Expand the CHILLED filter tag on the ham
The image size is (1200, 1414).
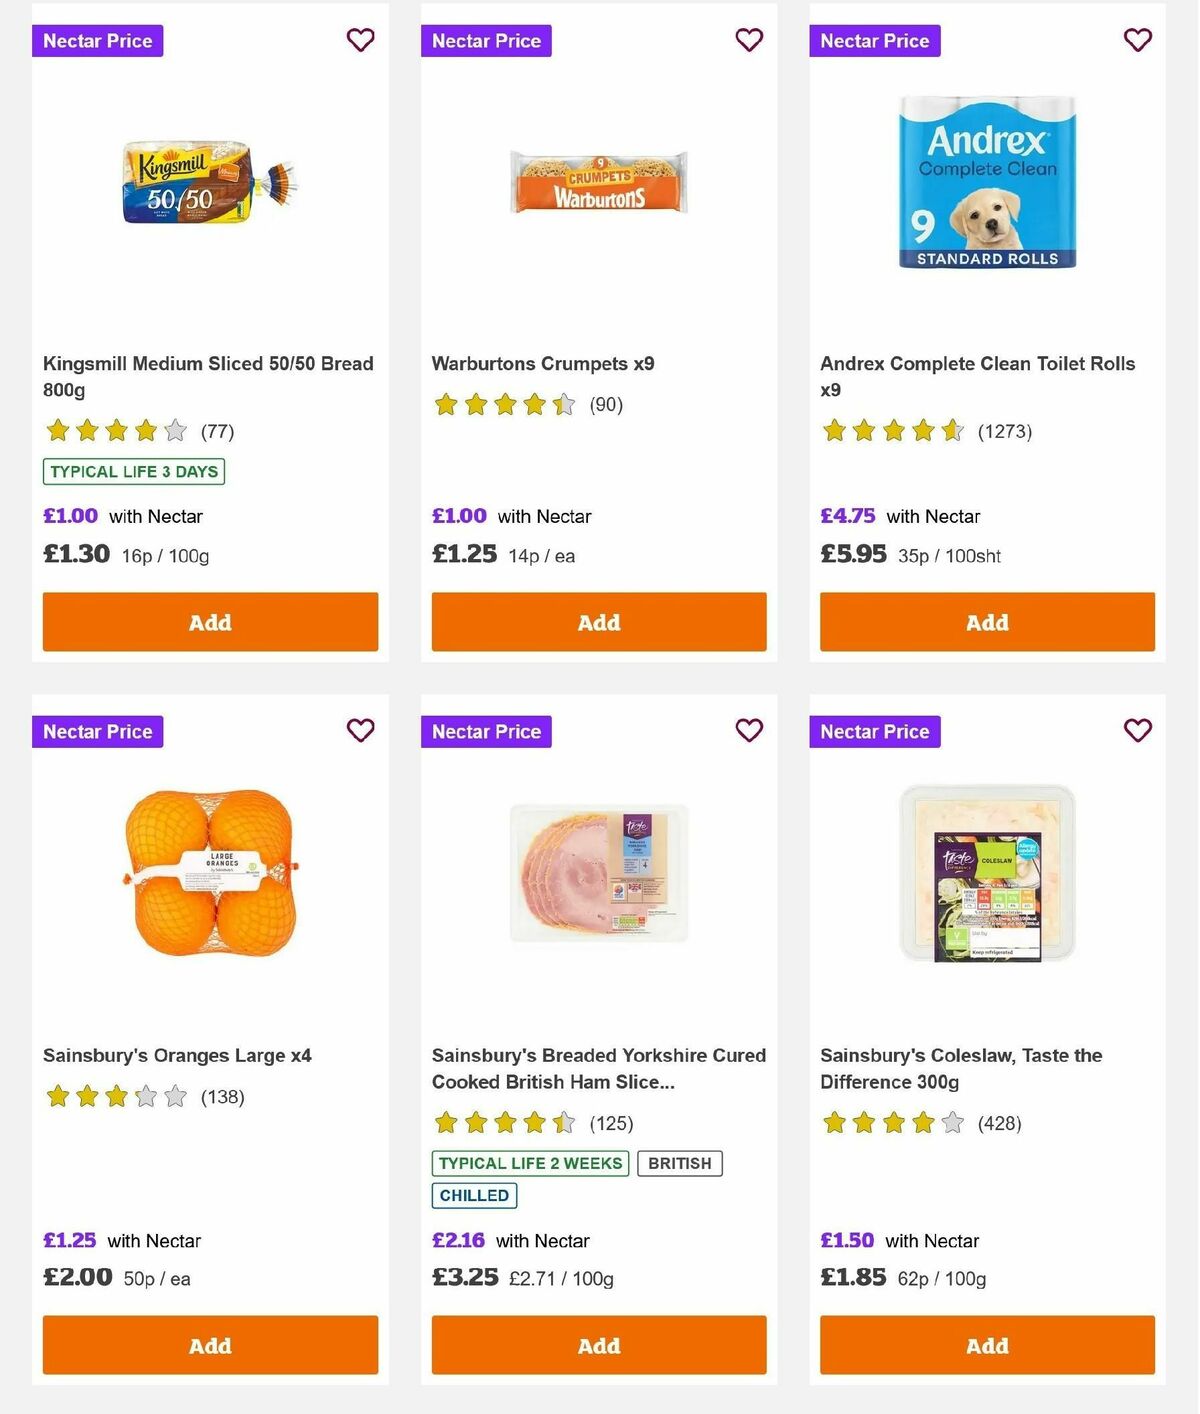473,1195
